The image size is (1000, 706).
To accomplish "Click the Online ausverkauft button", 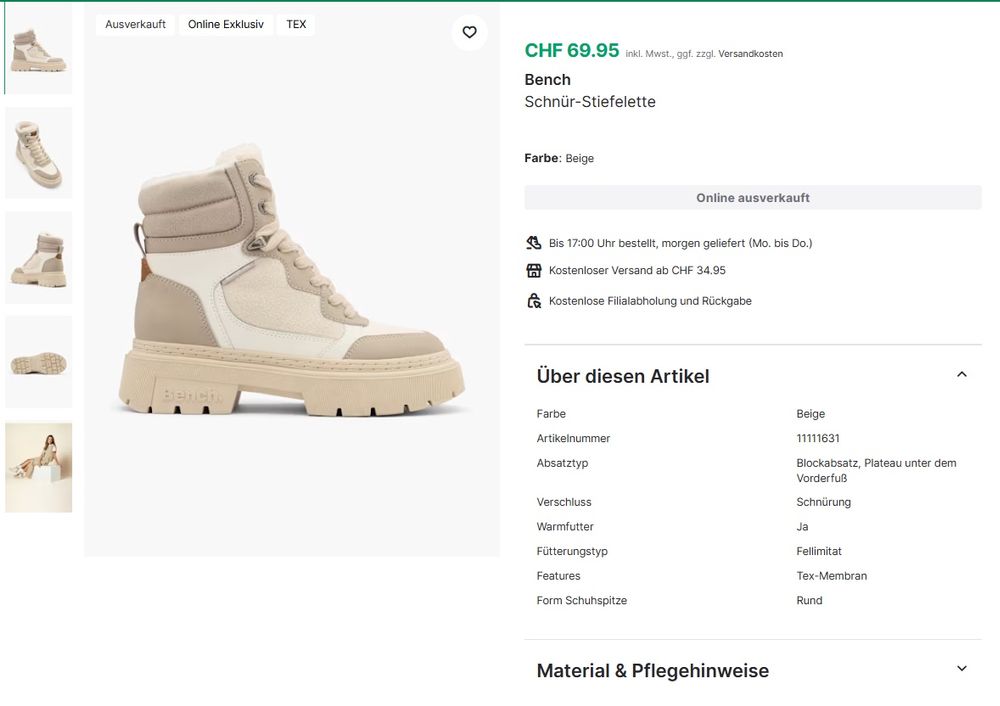I will tap(753, 198).
